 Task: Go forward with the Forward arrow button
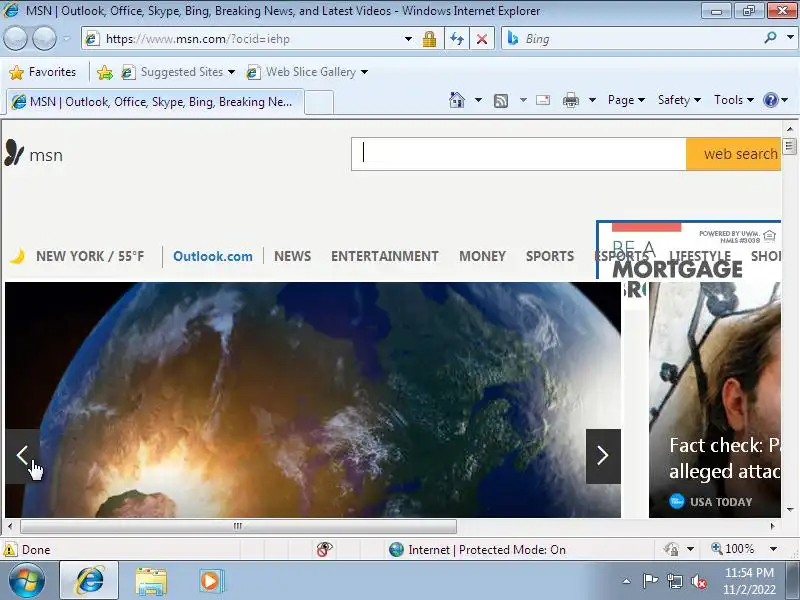44,38
